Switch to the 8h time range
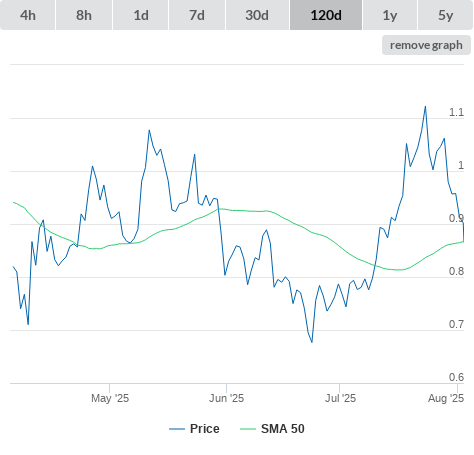474x455 pixels. point(84,15)
